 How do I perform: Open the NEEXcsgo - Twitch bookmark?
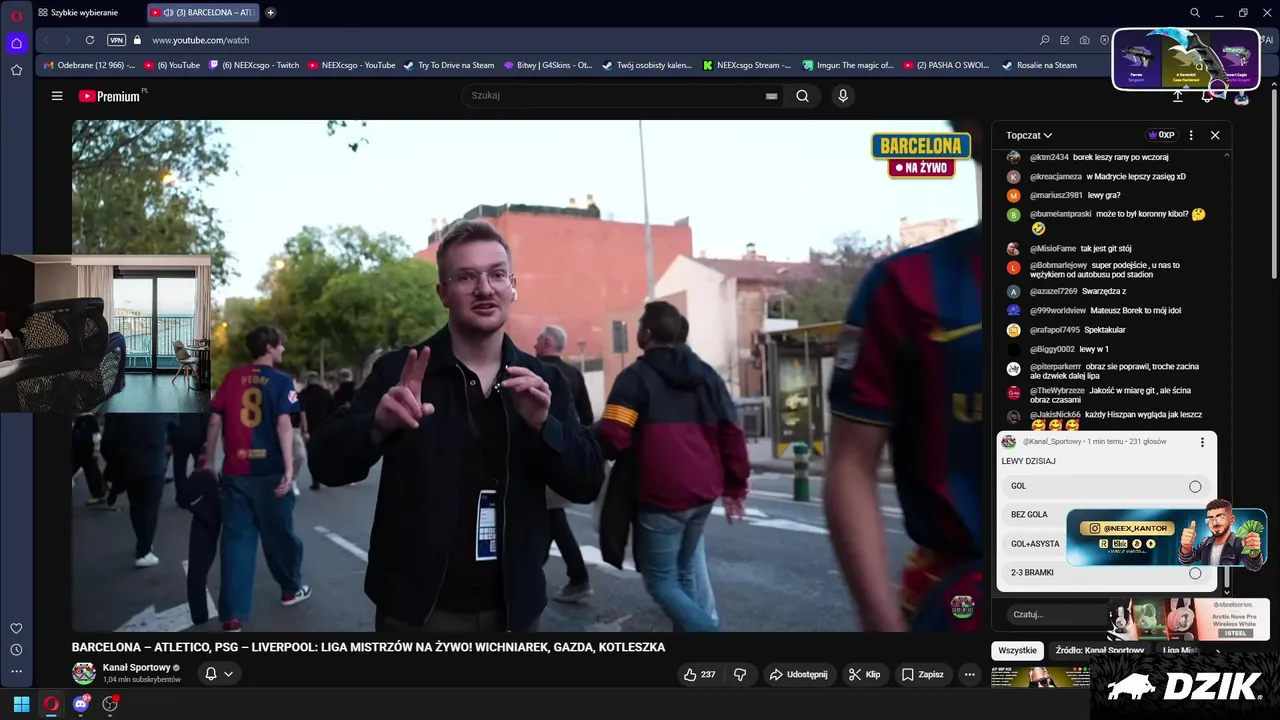[x=253, y=65]
